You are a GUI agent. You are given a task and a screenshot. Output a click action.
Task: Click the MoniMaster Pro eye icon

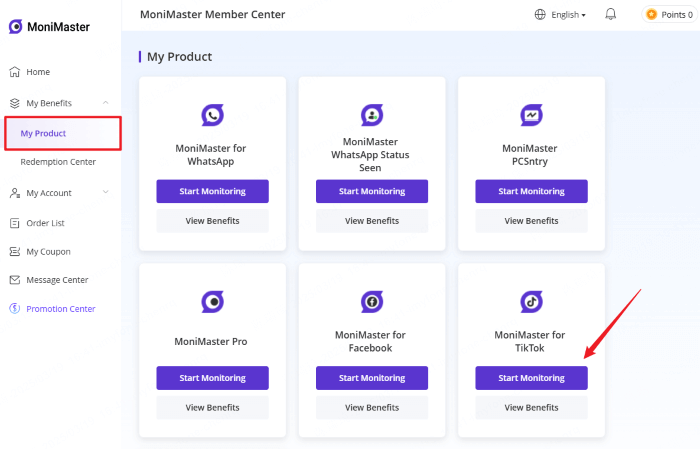coord(212,302)
